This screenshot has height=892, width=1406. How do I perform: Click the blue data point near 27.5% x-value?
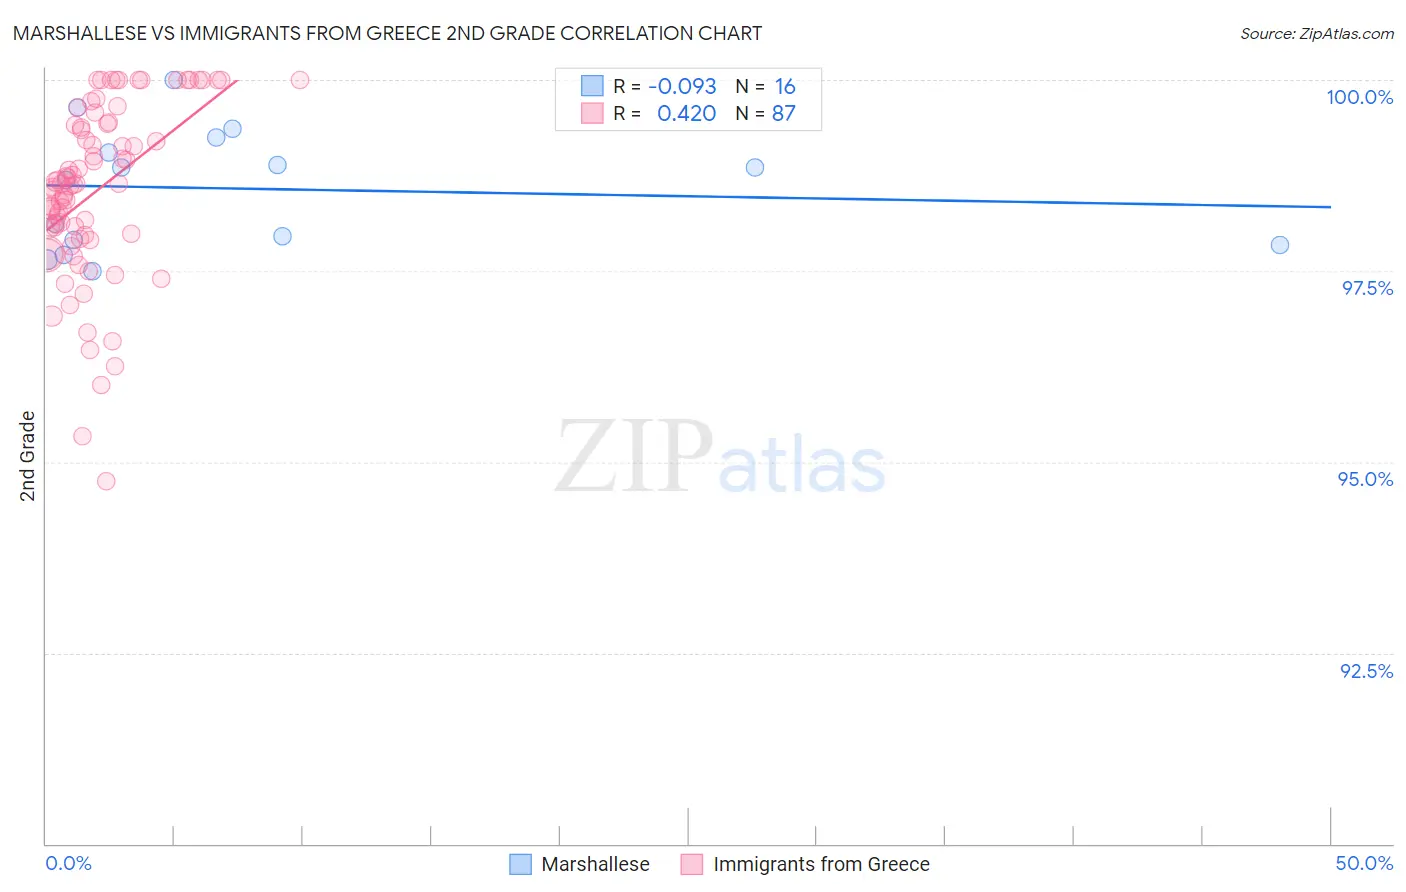tap(755, 167)
